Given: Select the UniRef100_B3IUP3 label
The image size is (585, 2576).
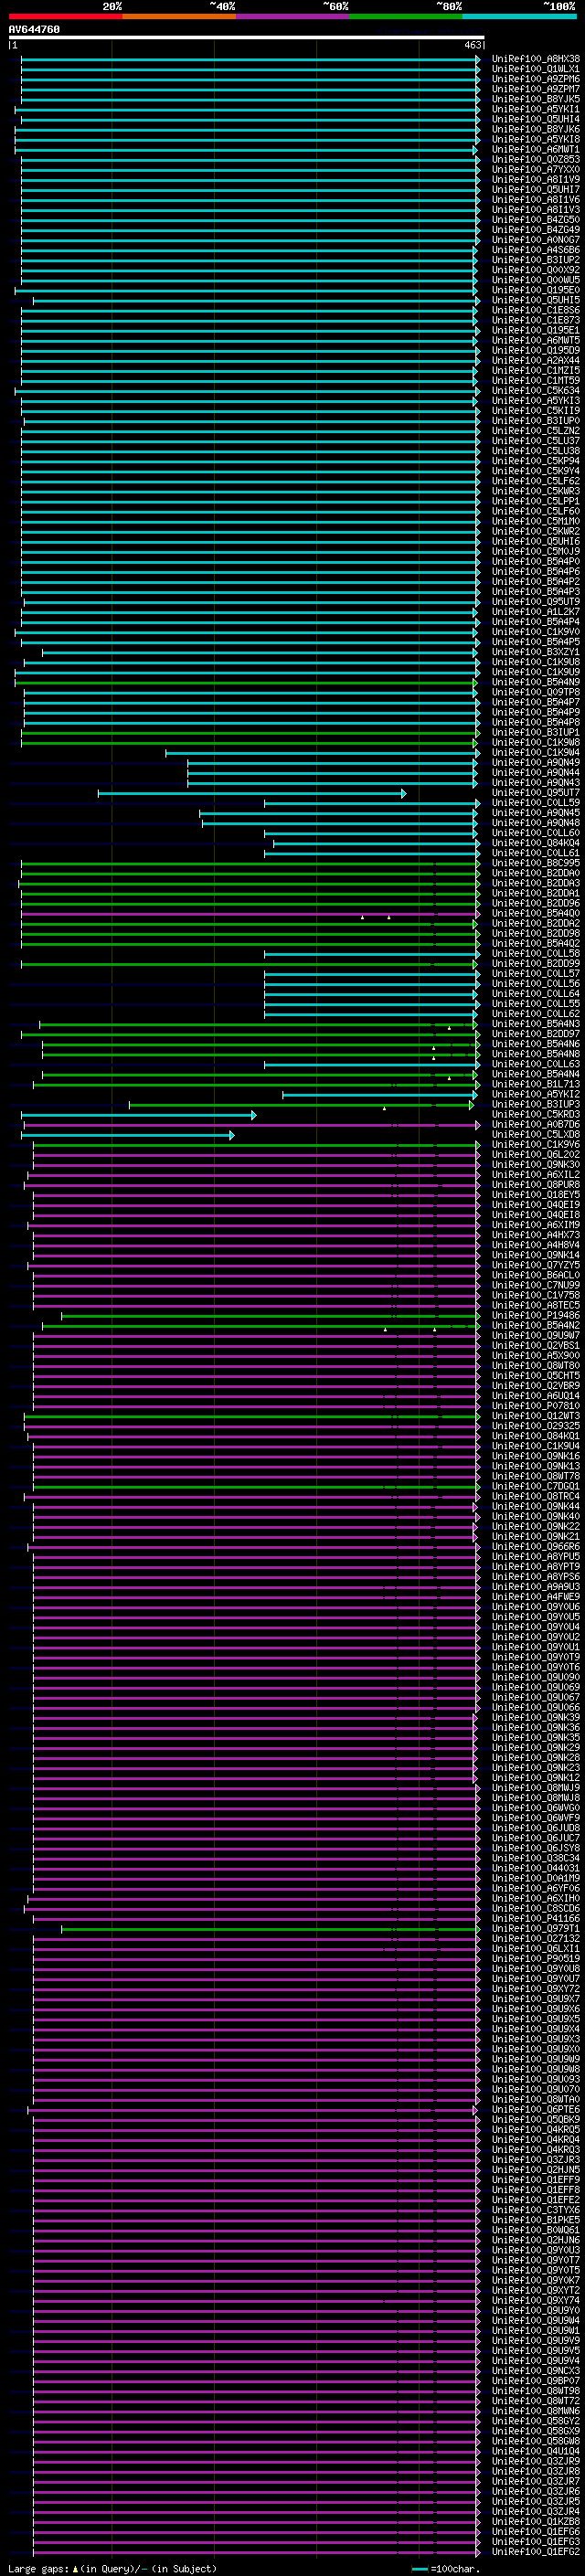Looking at the screenshot, I should (536, 1105).
